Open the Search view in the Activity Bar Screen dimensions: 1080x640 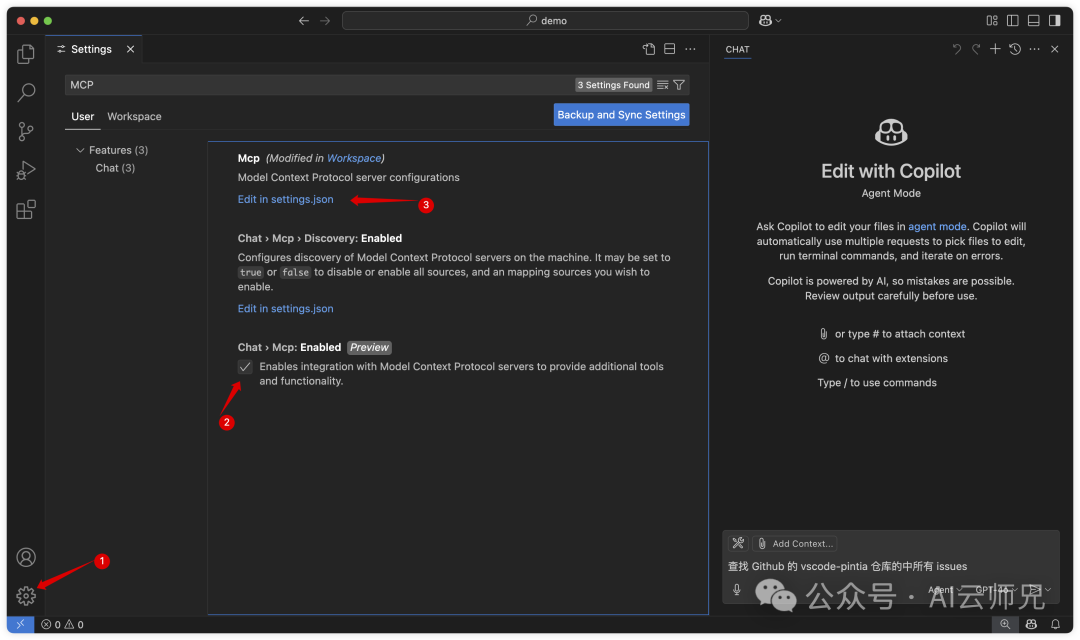[x=25, y=92]
